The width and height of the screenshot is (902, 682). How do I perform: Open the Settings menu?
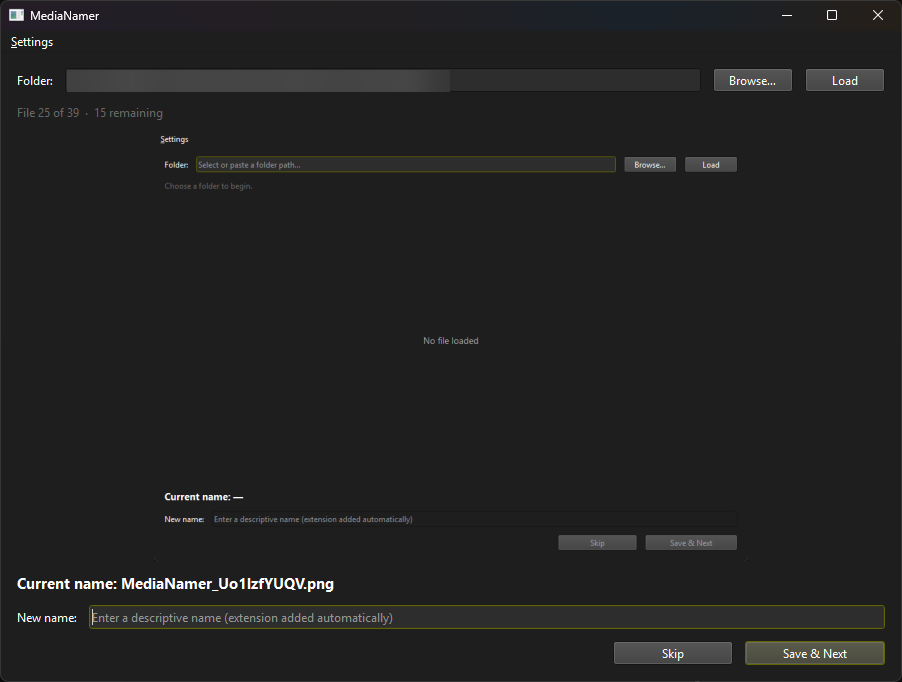click(32, 42)
